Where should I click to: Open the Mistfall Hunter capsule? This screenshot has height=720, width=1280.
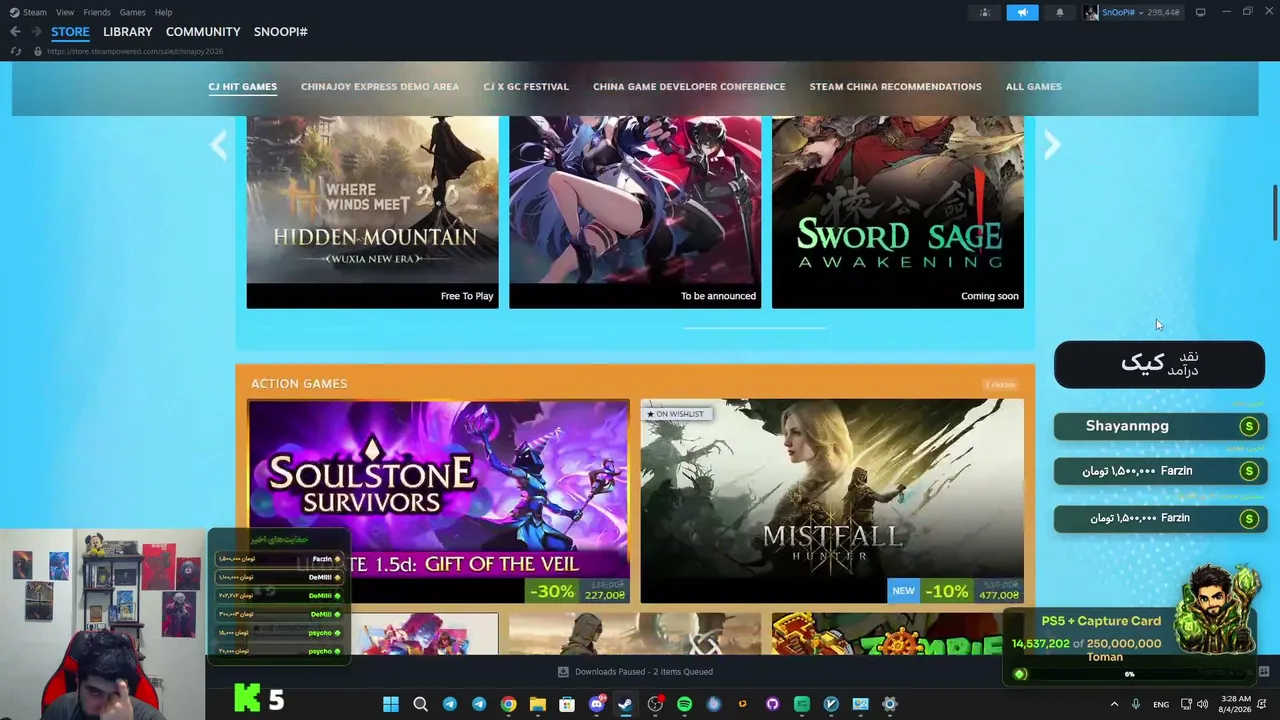coord(832,501)
